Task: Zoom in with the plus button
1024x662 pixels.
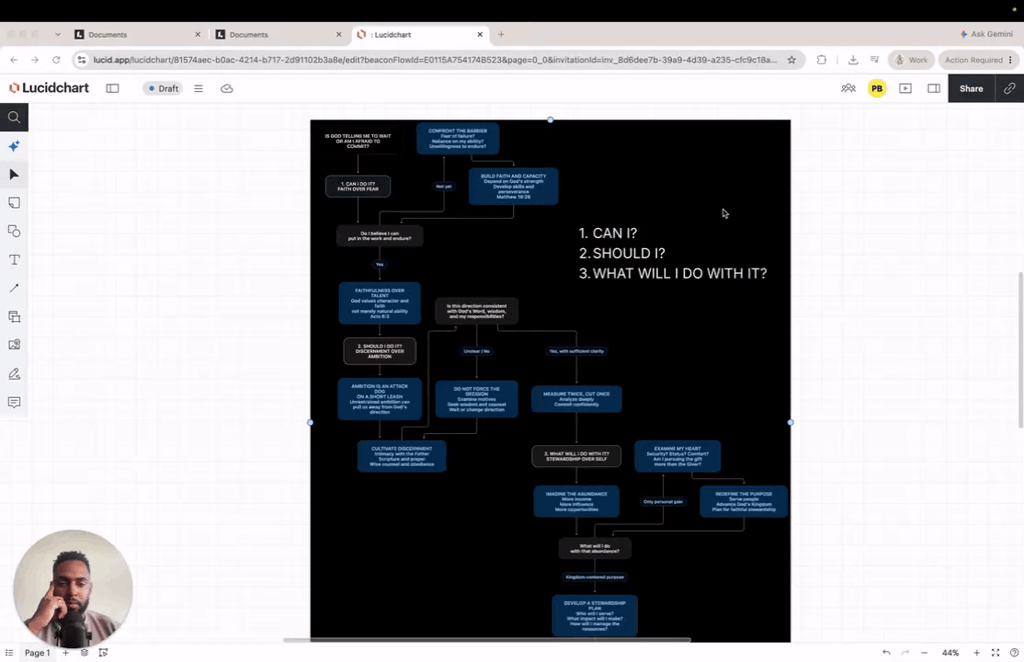Action: point(976,652)
